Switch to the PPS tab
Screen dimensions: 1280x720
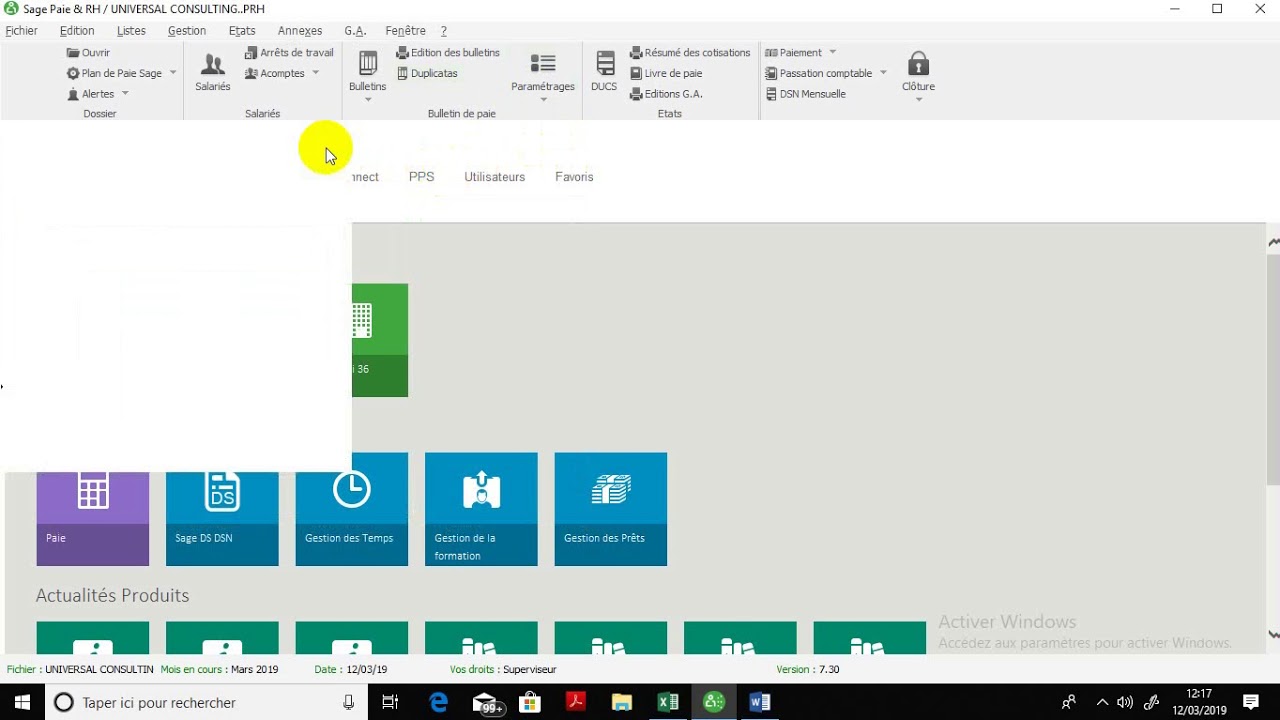[421, 177]
